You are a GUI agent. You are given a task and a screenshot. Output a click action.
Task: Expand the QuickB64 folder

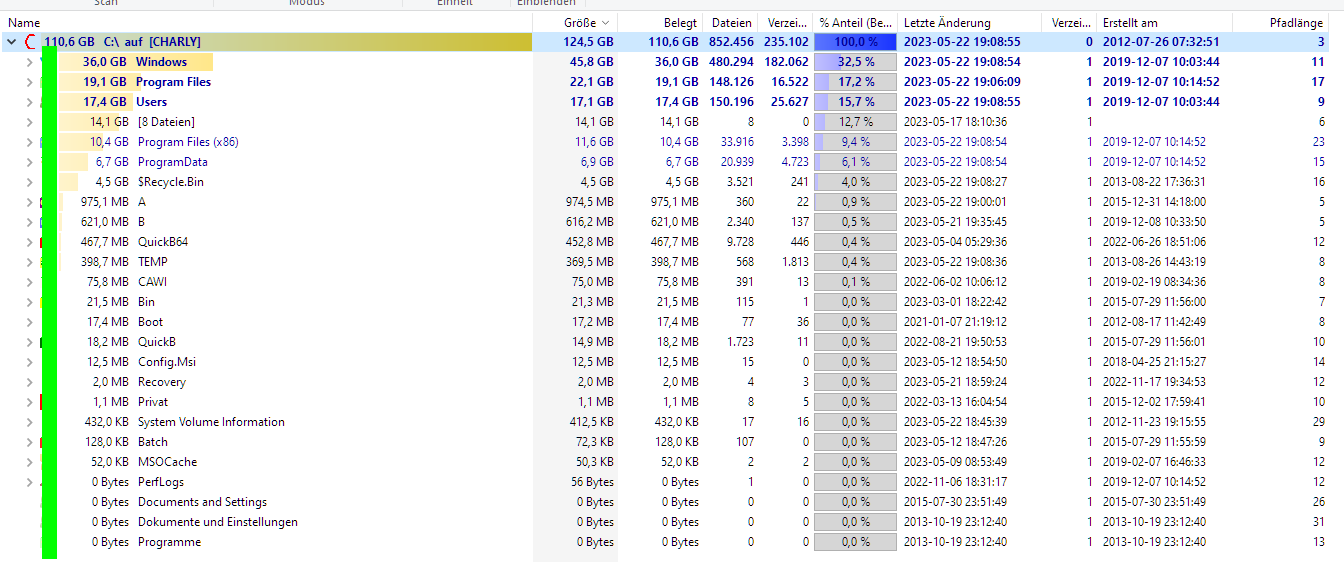[x=29, y=242]
